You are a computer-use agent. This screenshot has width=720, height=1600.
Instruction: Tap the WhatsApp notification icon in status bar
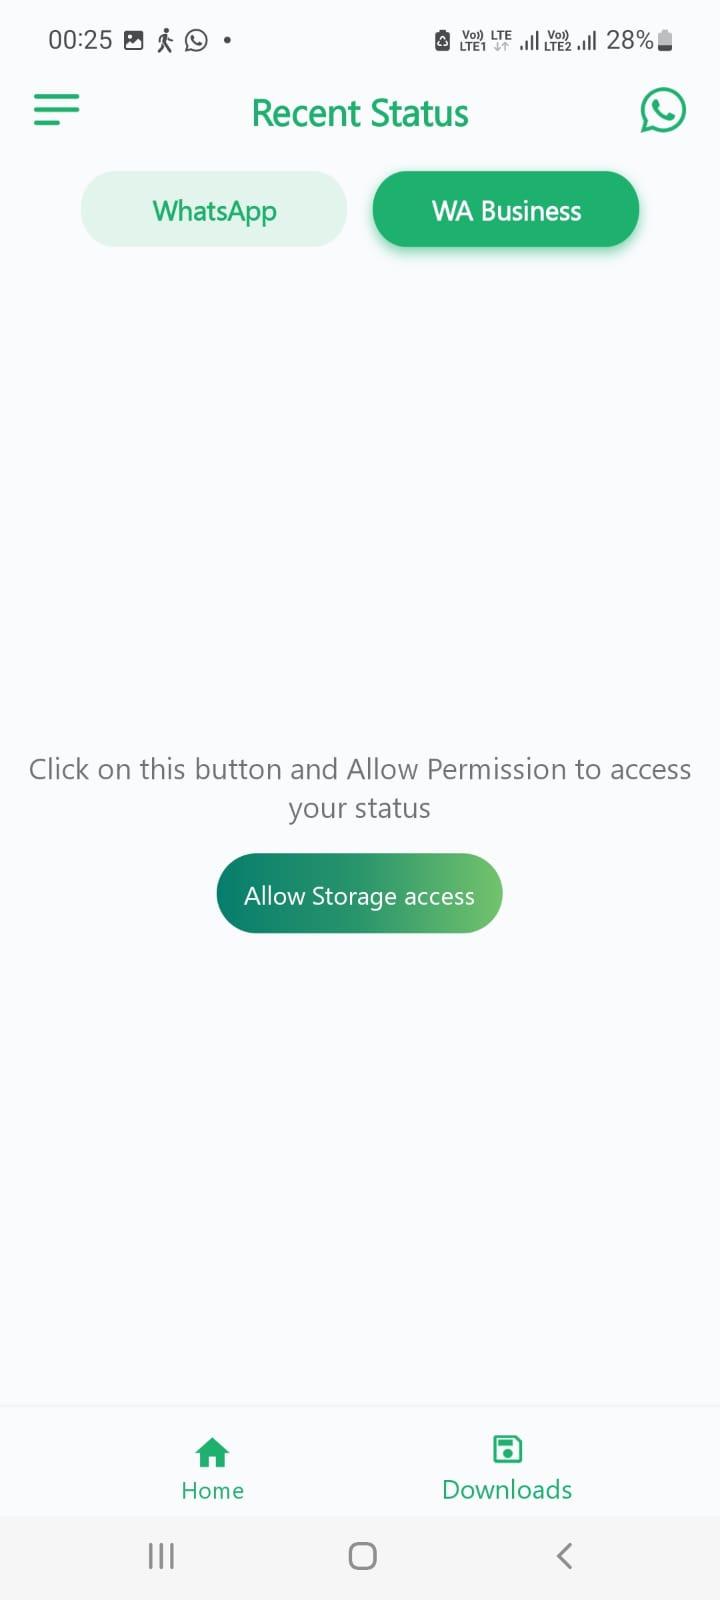pyautogui.click(x=197, y=40)
